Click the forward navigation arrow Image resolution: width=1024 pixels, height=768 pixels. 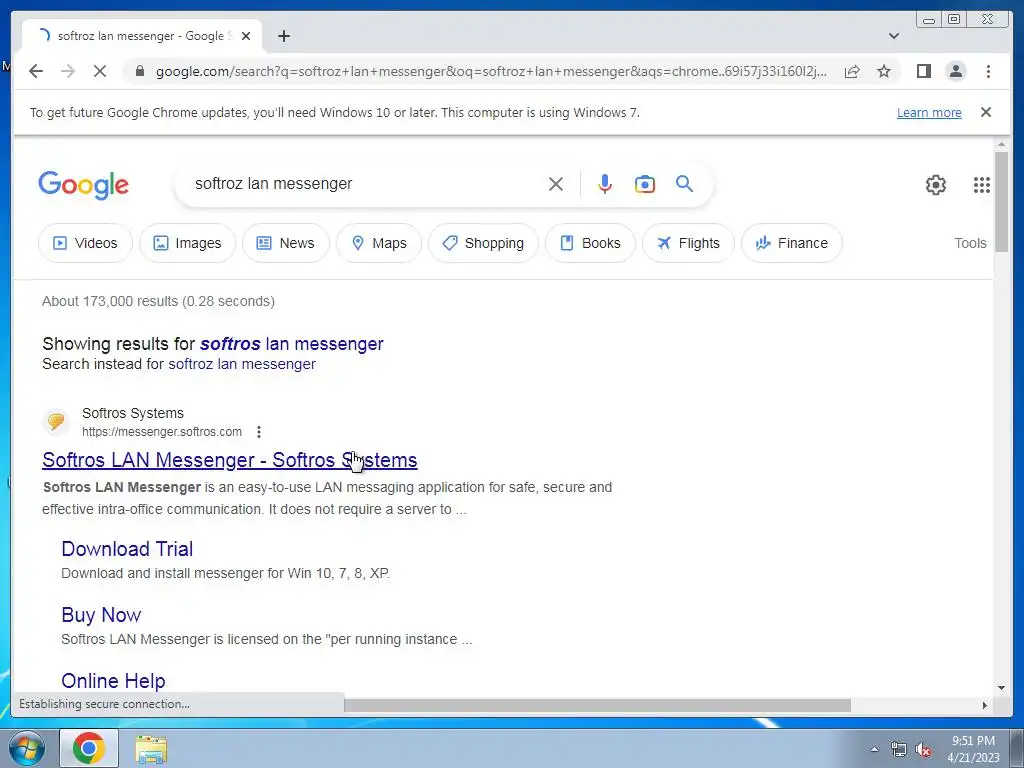68,71
